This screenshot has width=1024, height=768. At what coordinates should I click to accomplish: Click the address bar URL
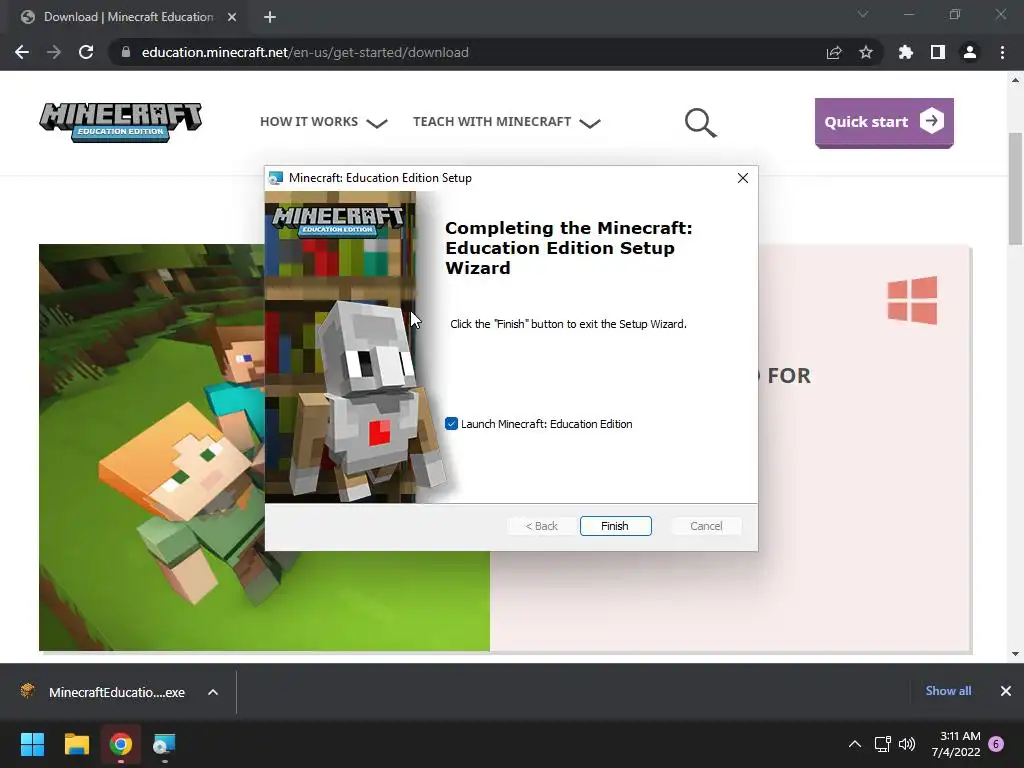[x=305, y=52]
